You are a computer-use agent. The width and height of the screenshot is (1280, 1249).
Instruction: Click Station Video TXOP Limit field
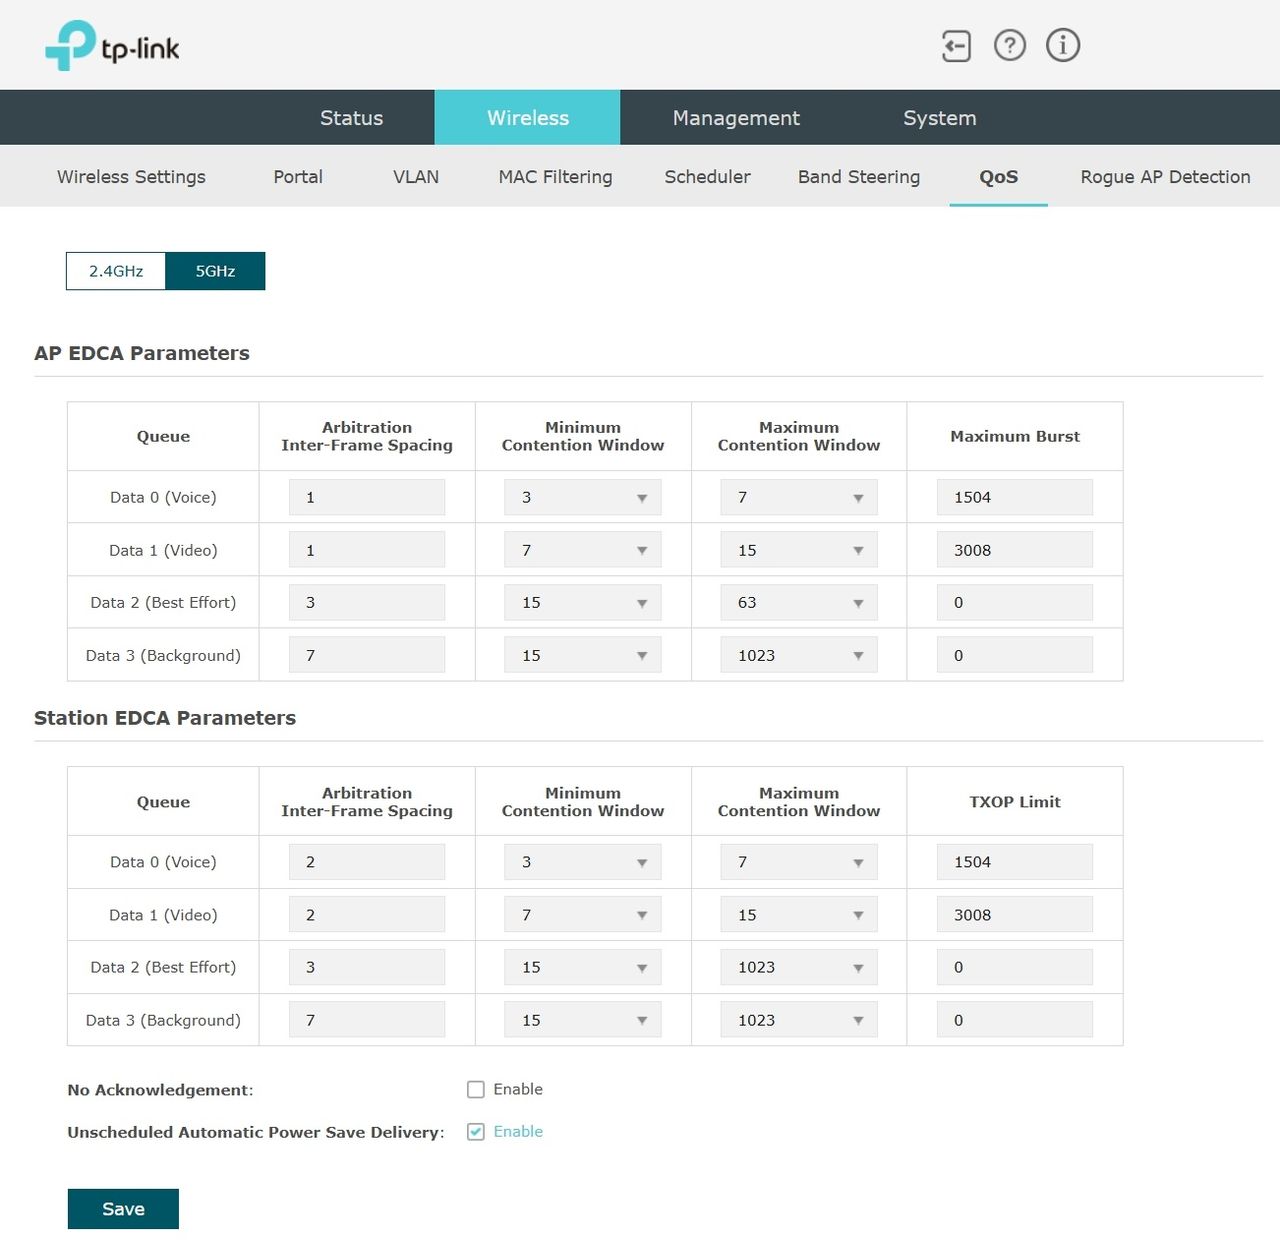coord(1015,915)
